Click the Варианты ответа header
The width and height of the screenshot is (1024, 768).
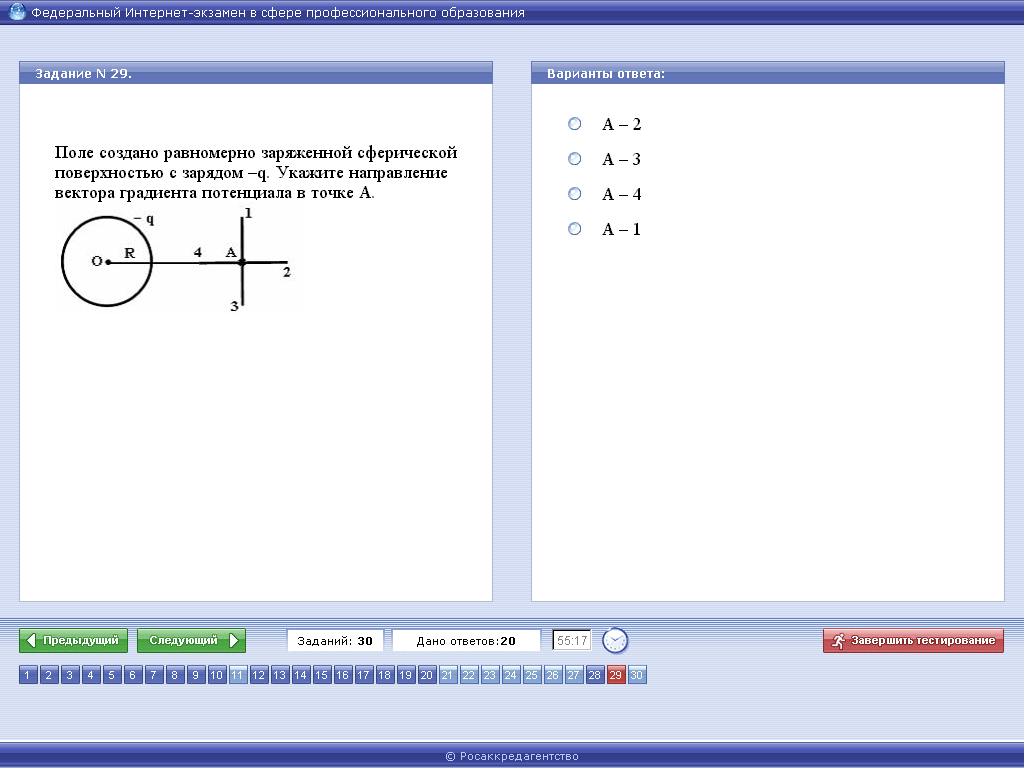[x=767, y=73]
